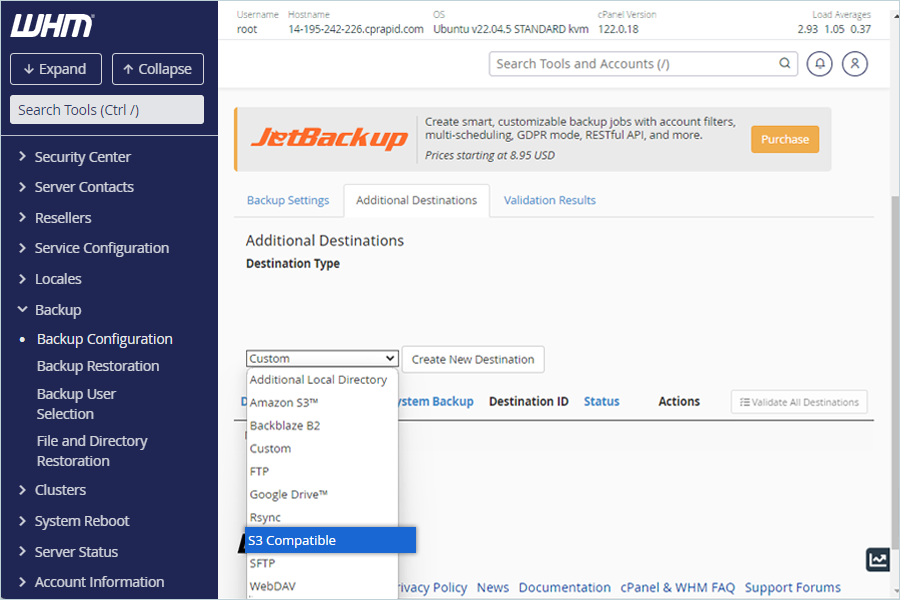Viewport: 900px width, 600px height.
Task: Choose Additional Local Directory option
Action: coord(322,380)
